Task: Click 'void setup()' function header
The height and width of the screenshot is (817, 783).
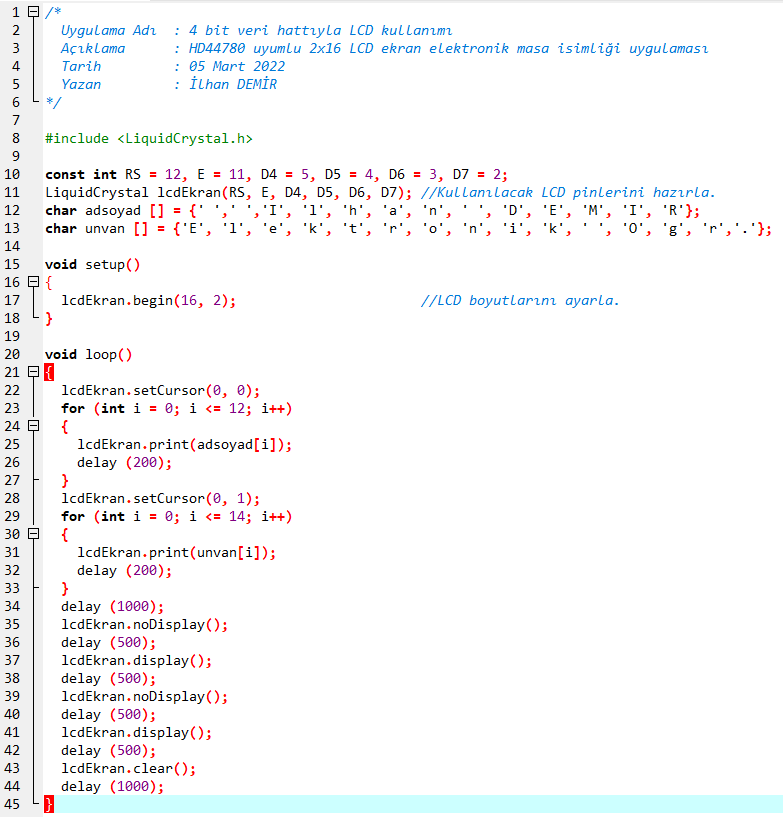Action: [x=93, y=265]
